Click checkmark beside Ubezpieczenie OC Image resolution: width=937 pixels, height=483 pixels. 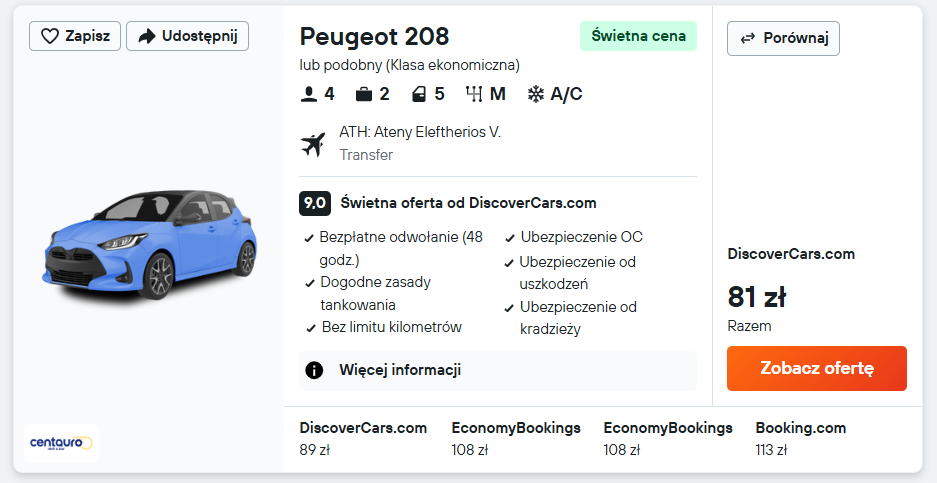510,239
